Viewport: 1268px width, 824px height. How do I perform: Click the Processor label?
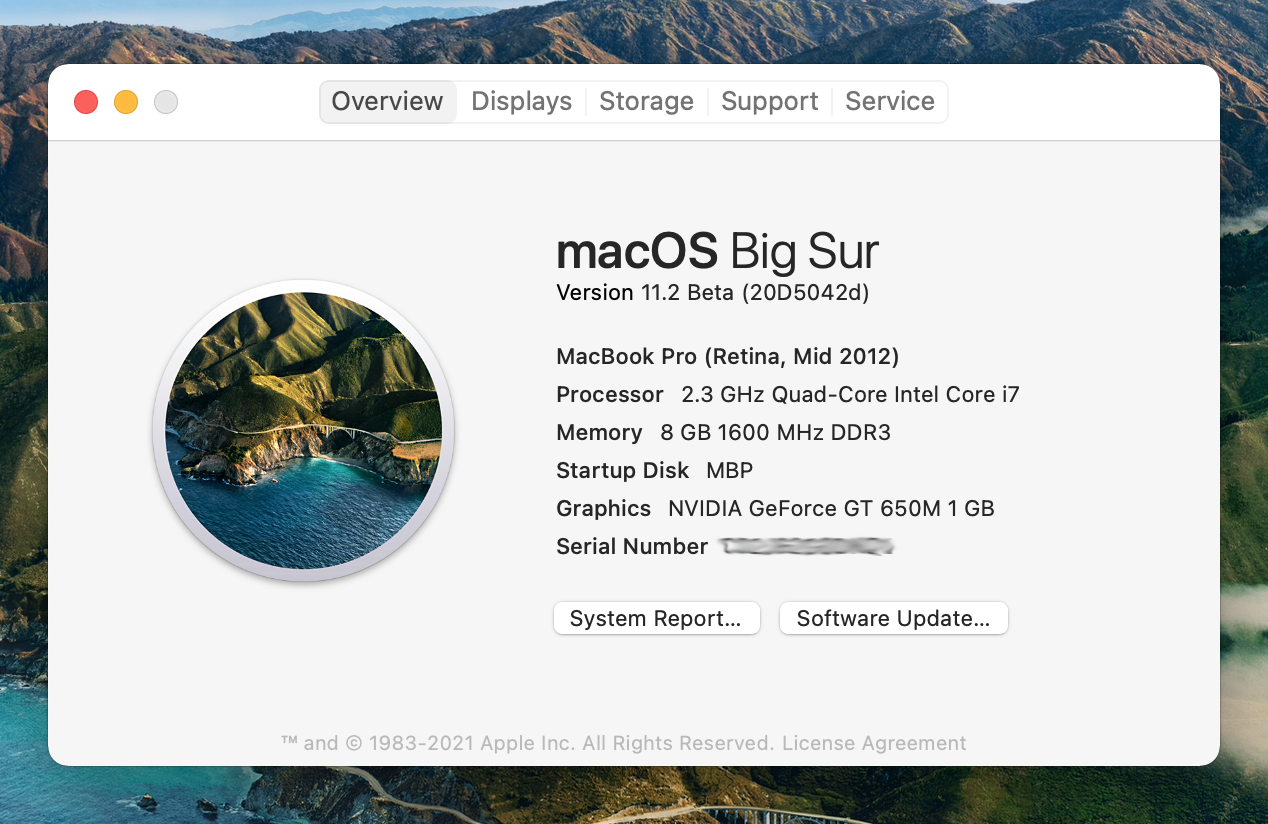tap(610, 395)
